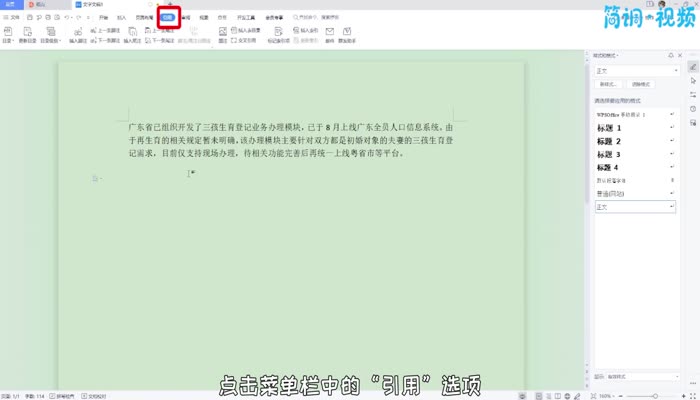Image resolution: width=700 pixels, height=400 pixels.
Task: Toggle 拼写检查 spell check in status bar
Action: point(53,395)
